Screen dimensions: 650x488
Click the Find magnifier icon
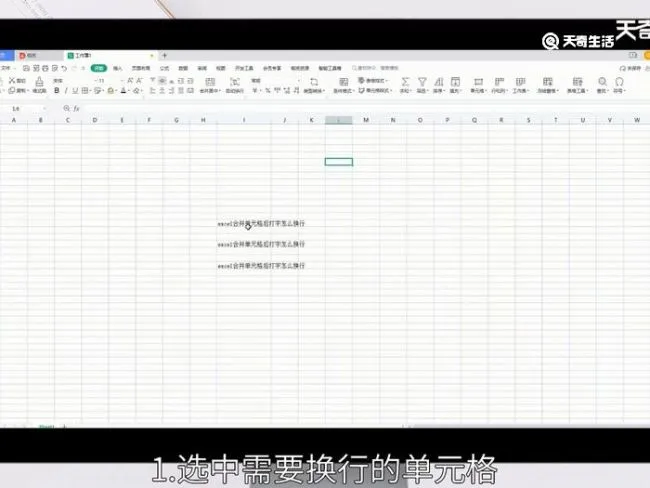coord(602,84)
